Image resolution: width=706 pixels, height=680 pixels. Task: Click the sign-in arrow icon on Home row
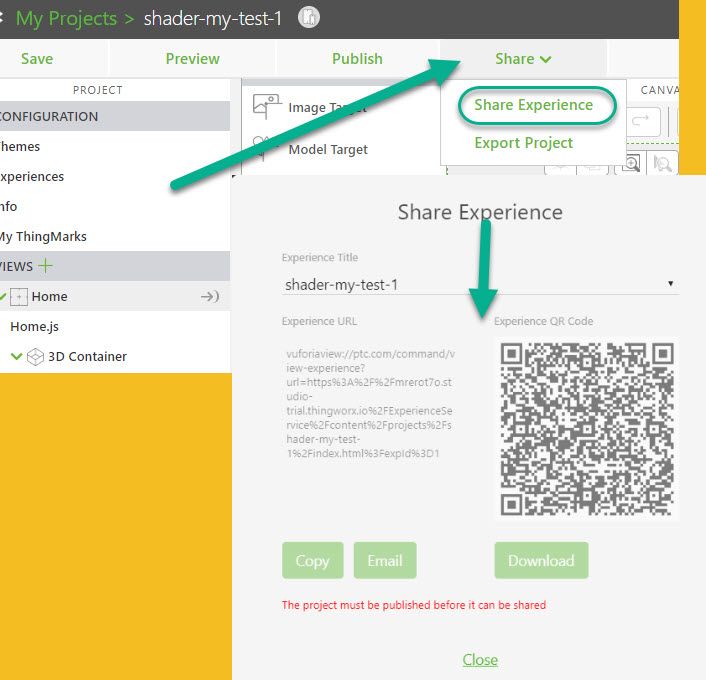pos(210,296)
